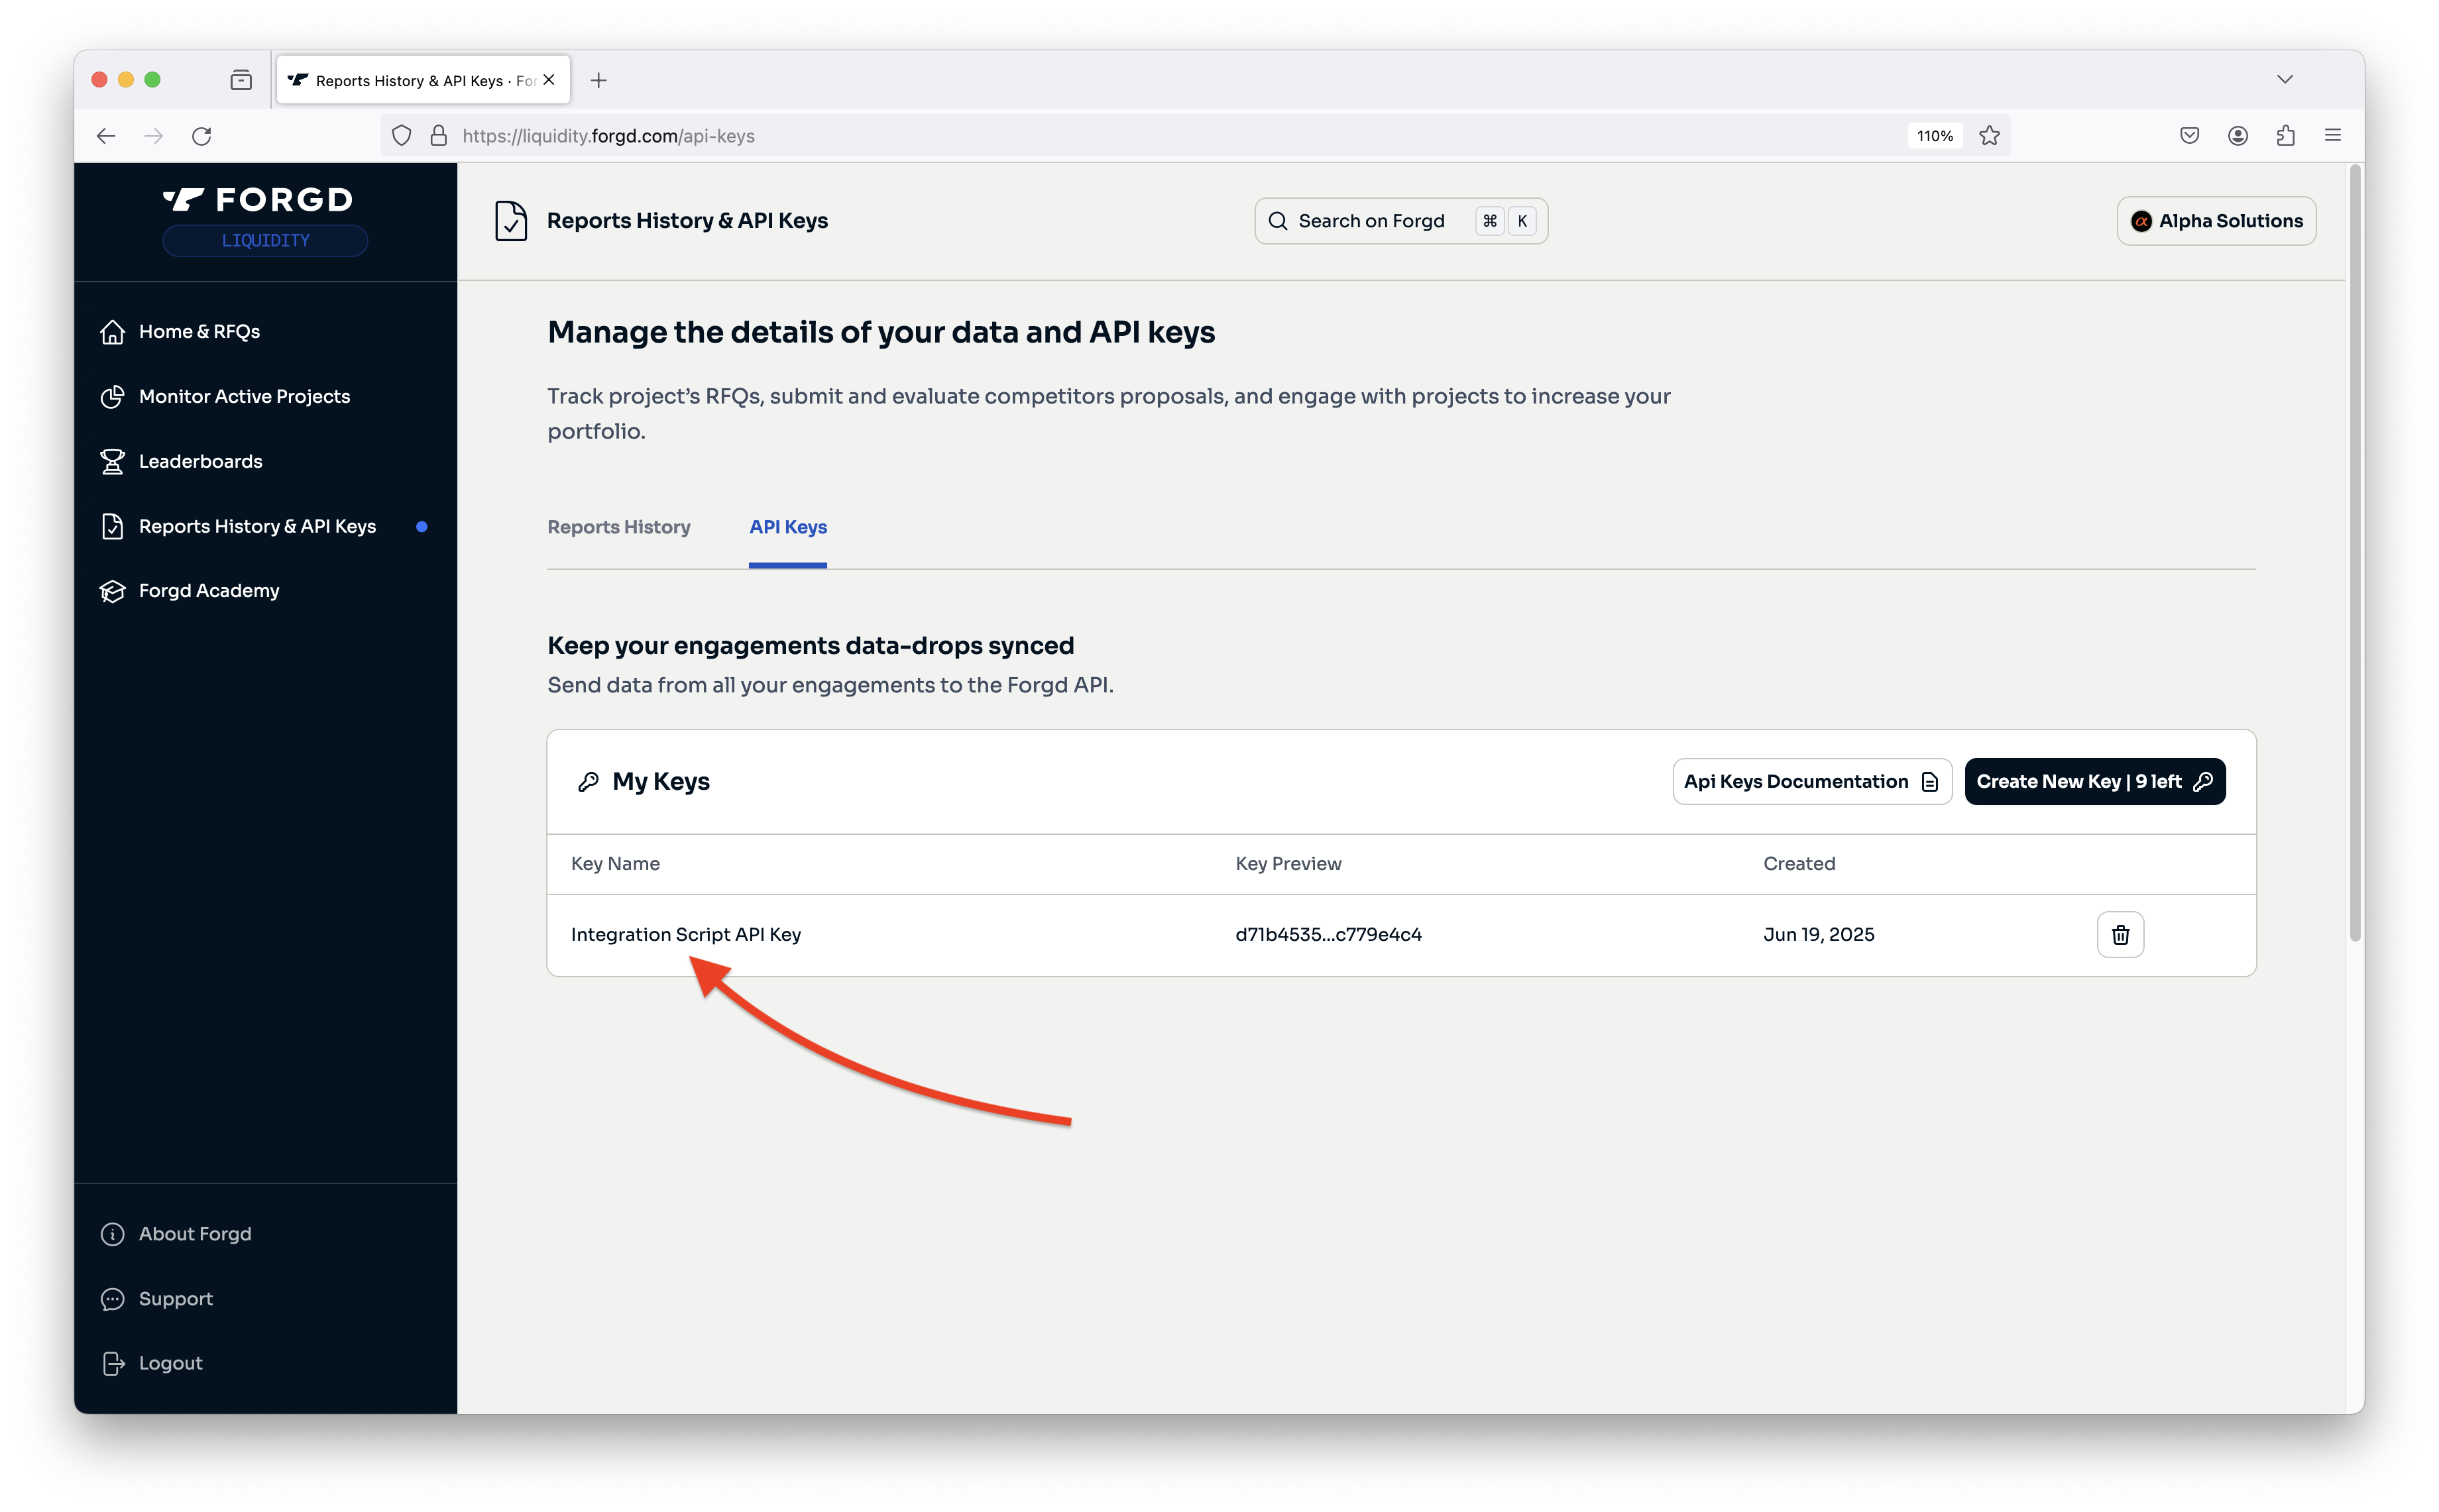Click the Forgd Academy graduation cap icon
This screenshot has width=2439, height=1512.
click(x=112, y=591)
